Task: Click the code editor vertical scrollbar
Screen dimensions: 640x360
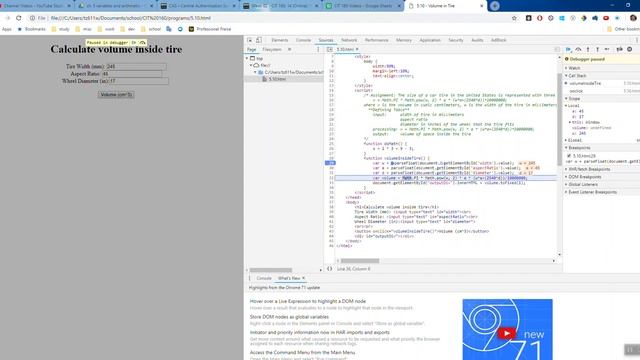Action: (560, 118)
